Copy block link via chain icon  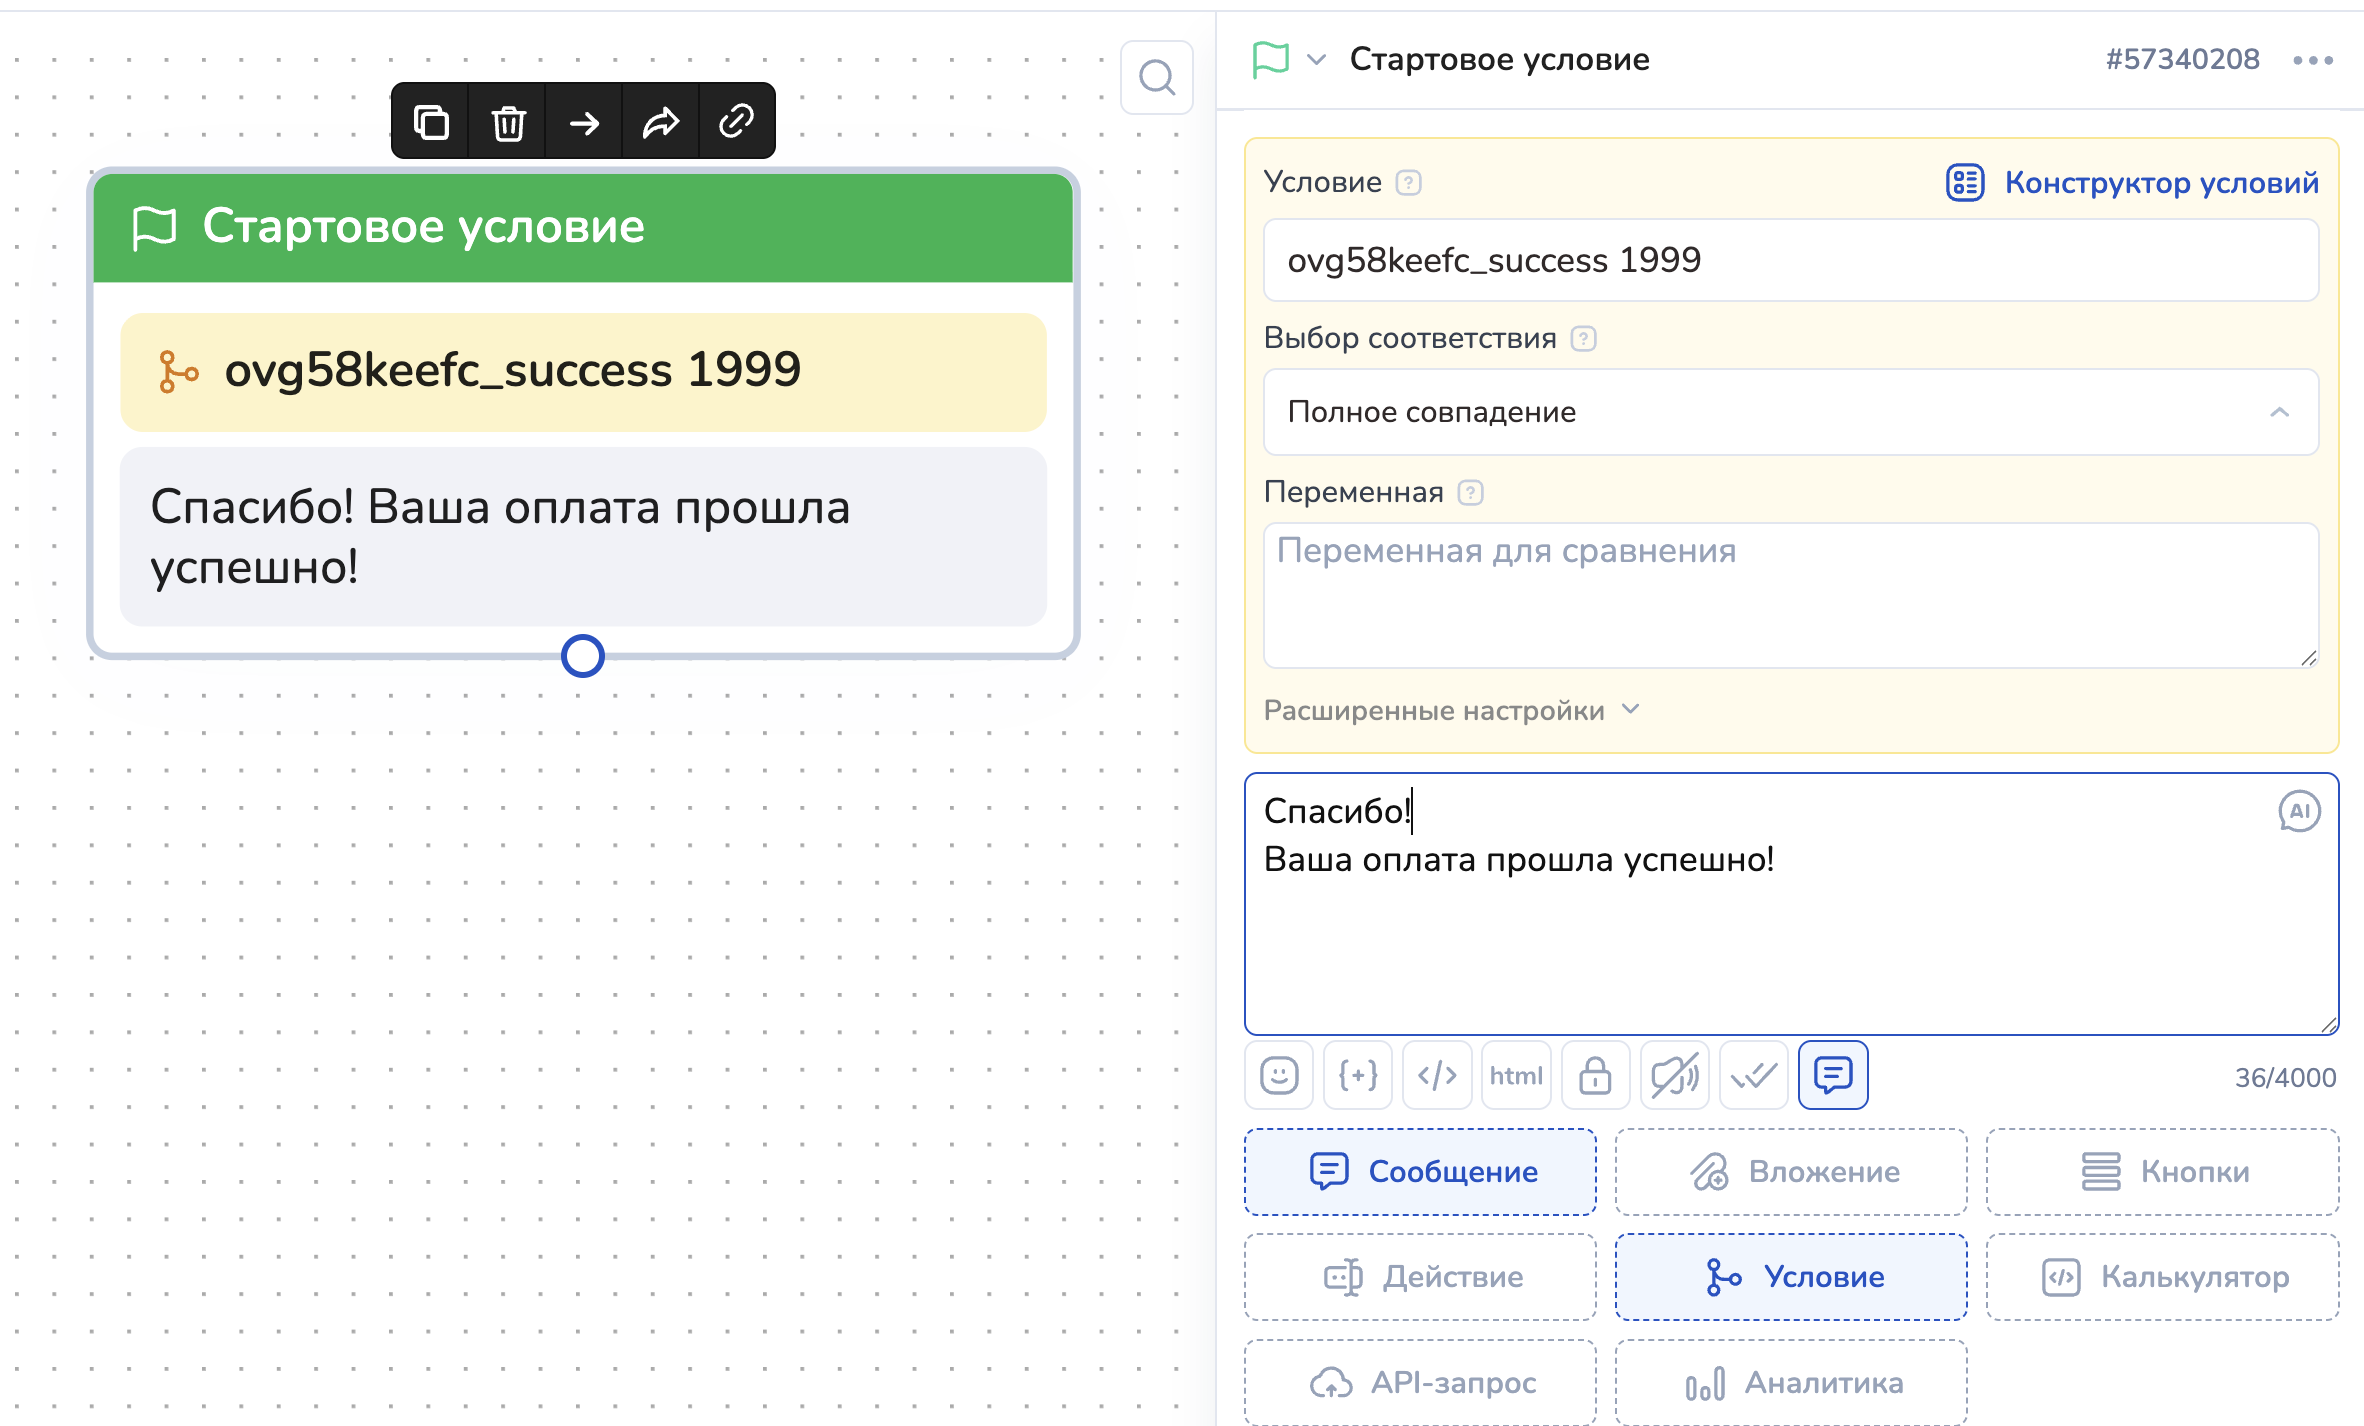[x=736, y=122]
